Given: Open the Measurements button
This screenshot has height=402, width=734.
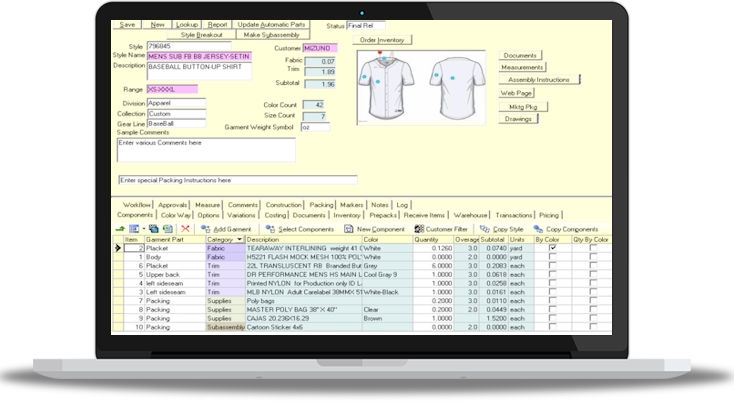Looking at the screenshot, I should 522,67.
